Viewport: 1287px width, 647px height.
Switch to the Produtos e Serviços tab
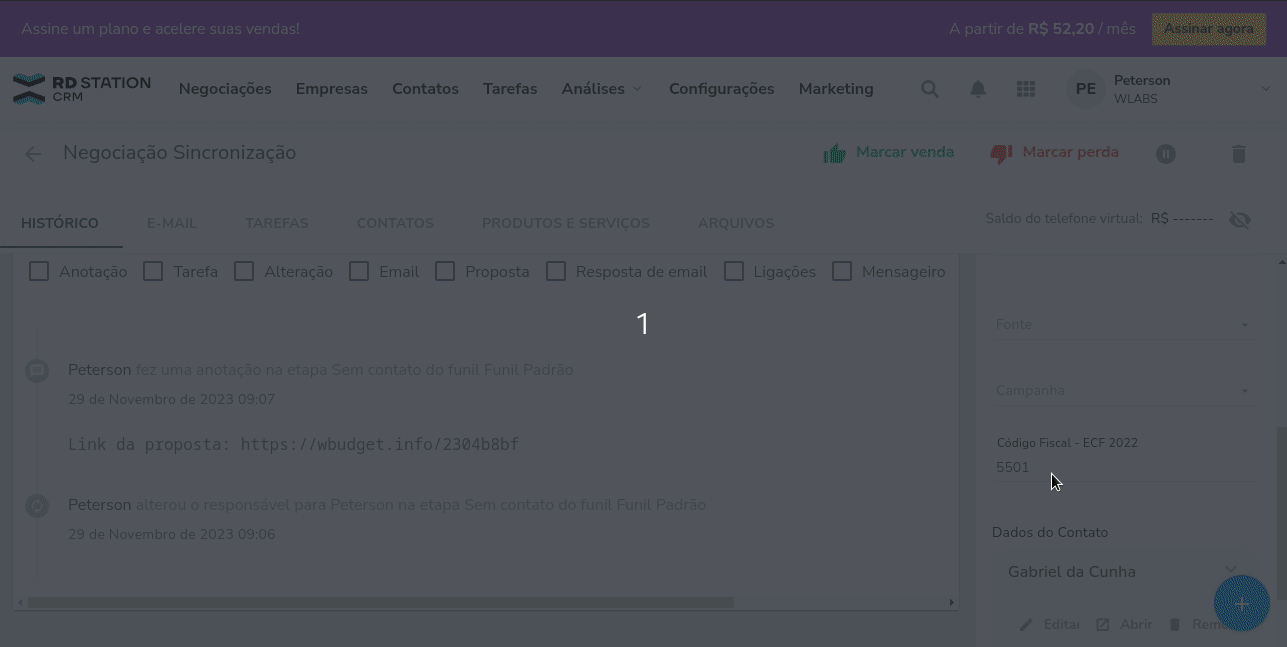(x=565, y=223)
